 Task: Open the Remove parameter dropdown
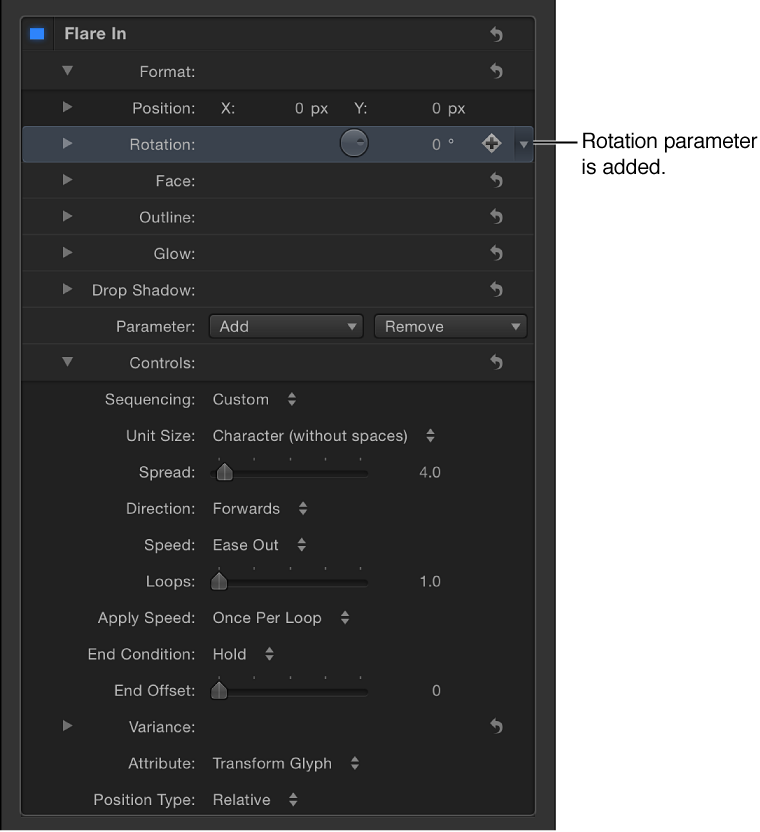tap(450, 326)
